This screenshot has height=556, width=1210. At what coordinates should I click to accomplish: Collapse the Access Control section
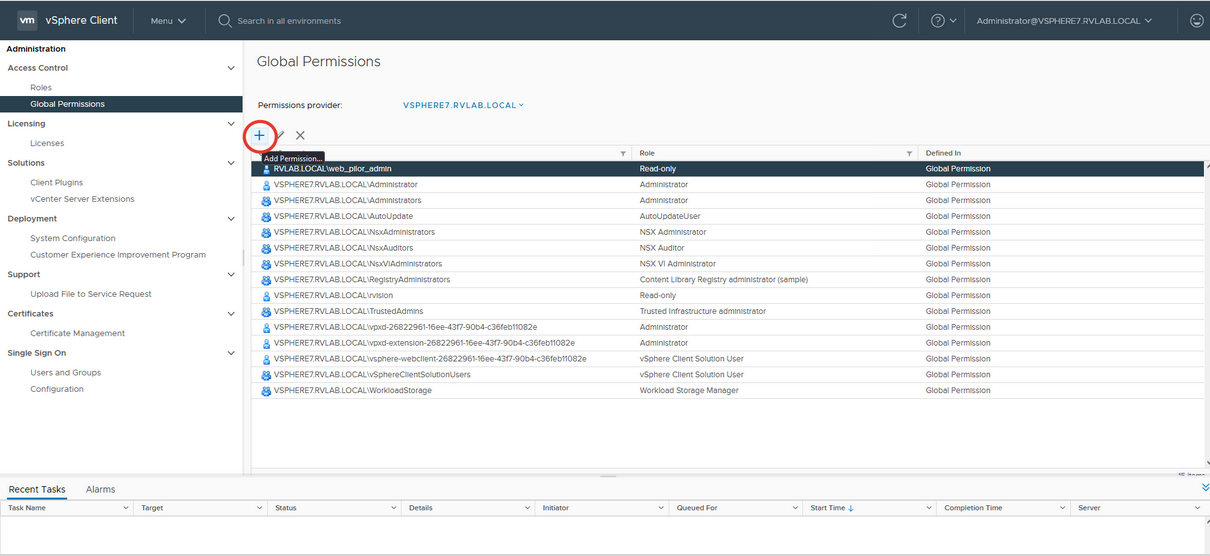[x=231, y=68]
